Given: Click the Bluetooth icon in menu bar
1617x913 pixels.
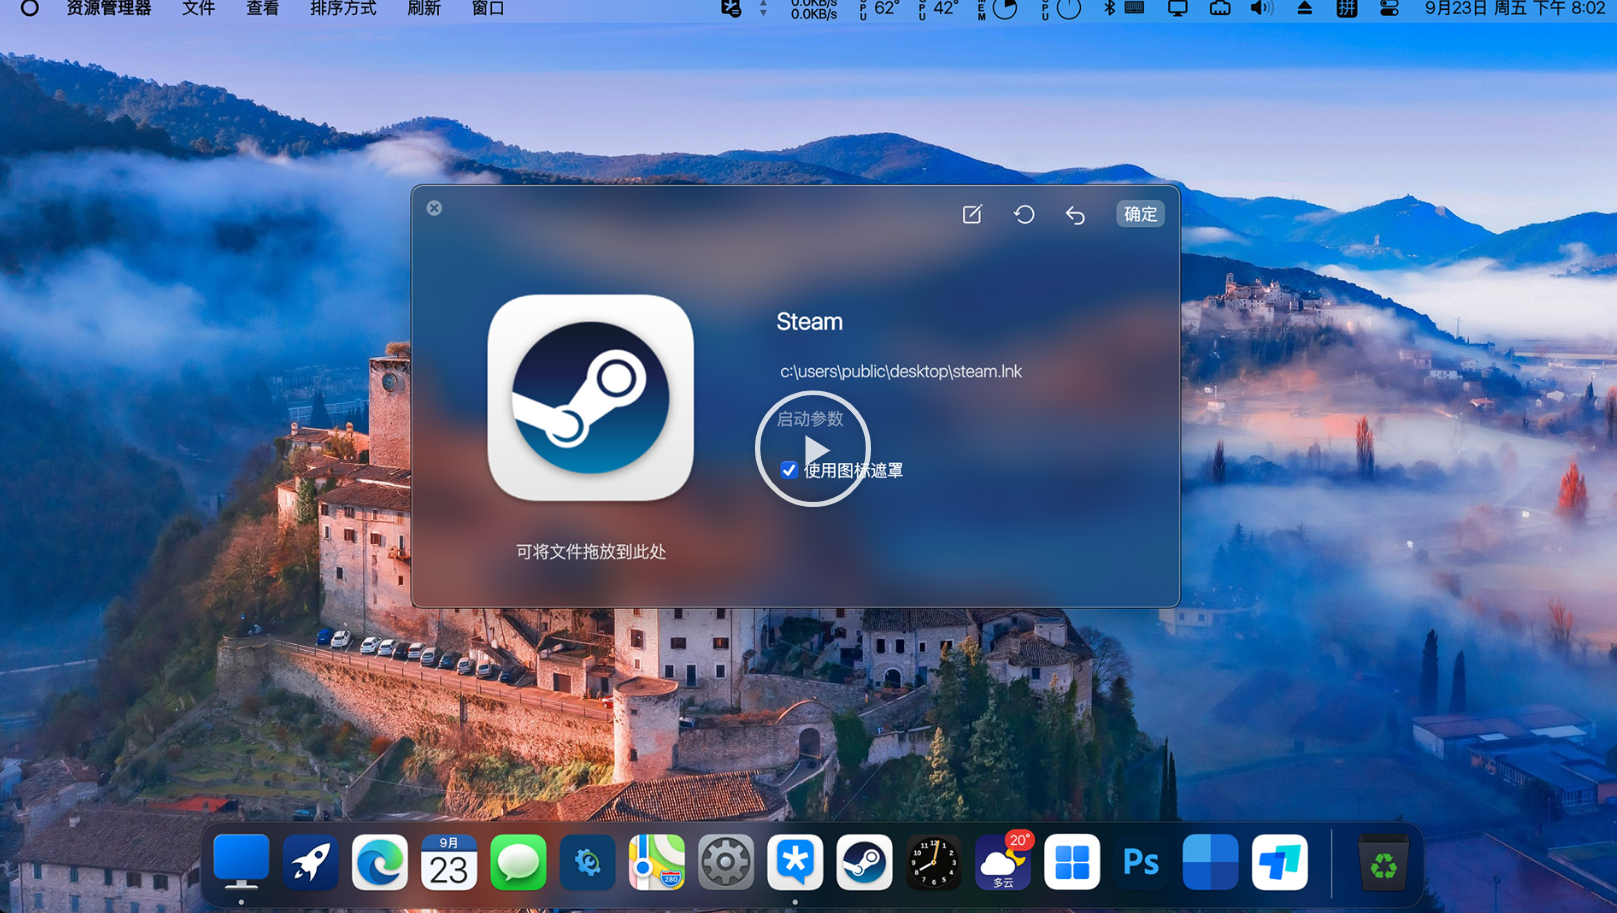Looking at the screenshot, I should tap(1108, 8).
